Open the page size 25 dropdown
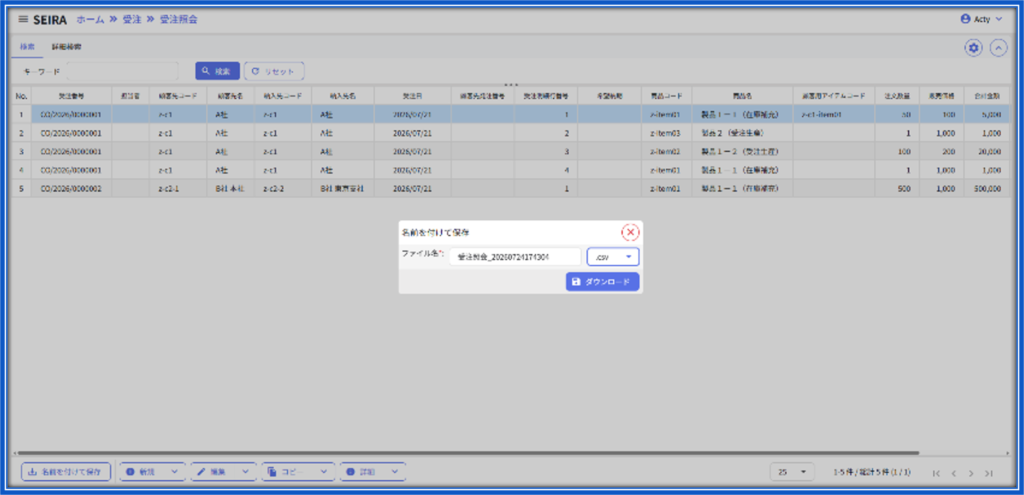1024x495 pixels. (792, 471)
